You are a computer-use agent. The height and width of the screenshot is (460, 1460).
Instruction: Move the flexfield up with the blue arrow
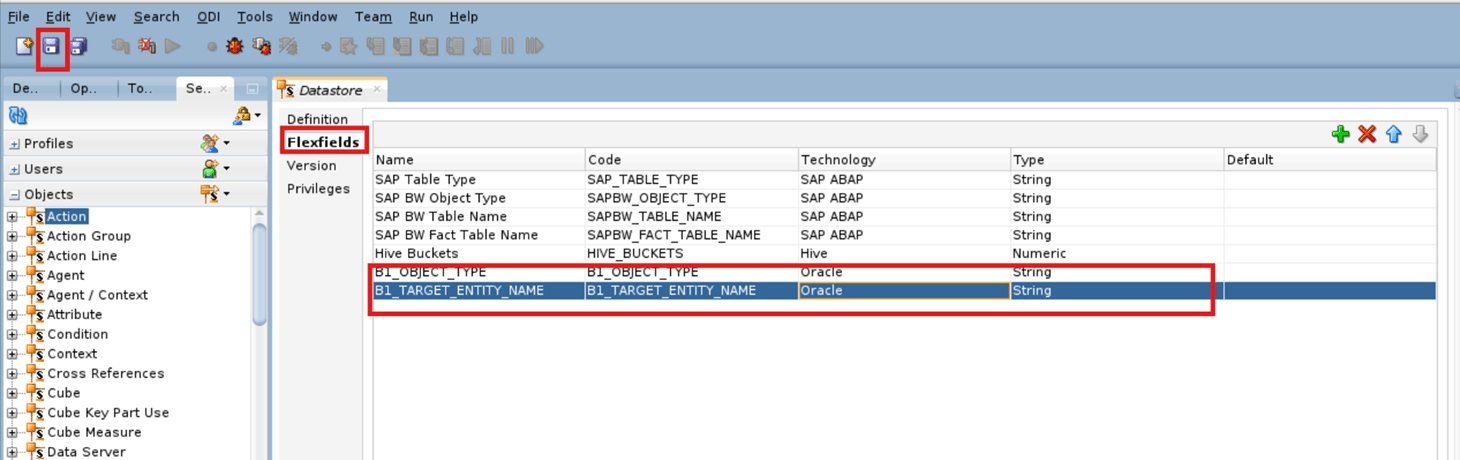point(1394,134)
